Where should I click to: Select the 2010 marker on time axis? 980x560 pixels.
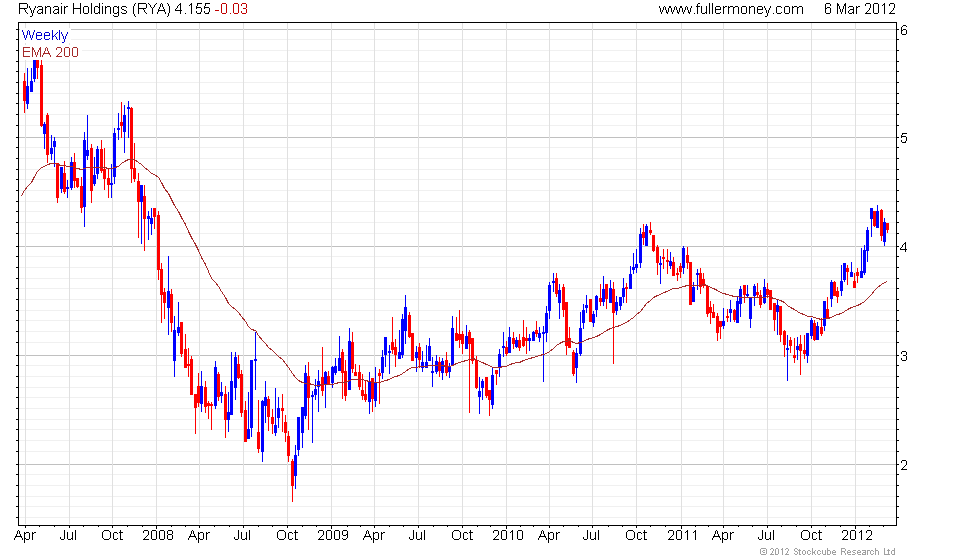coord(508,535)
